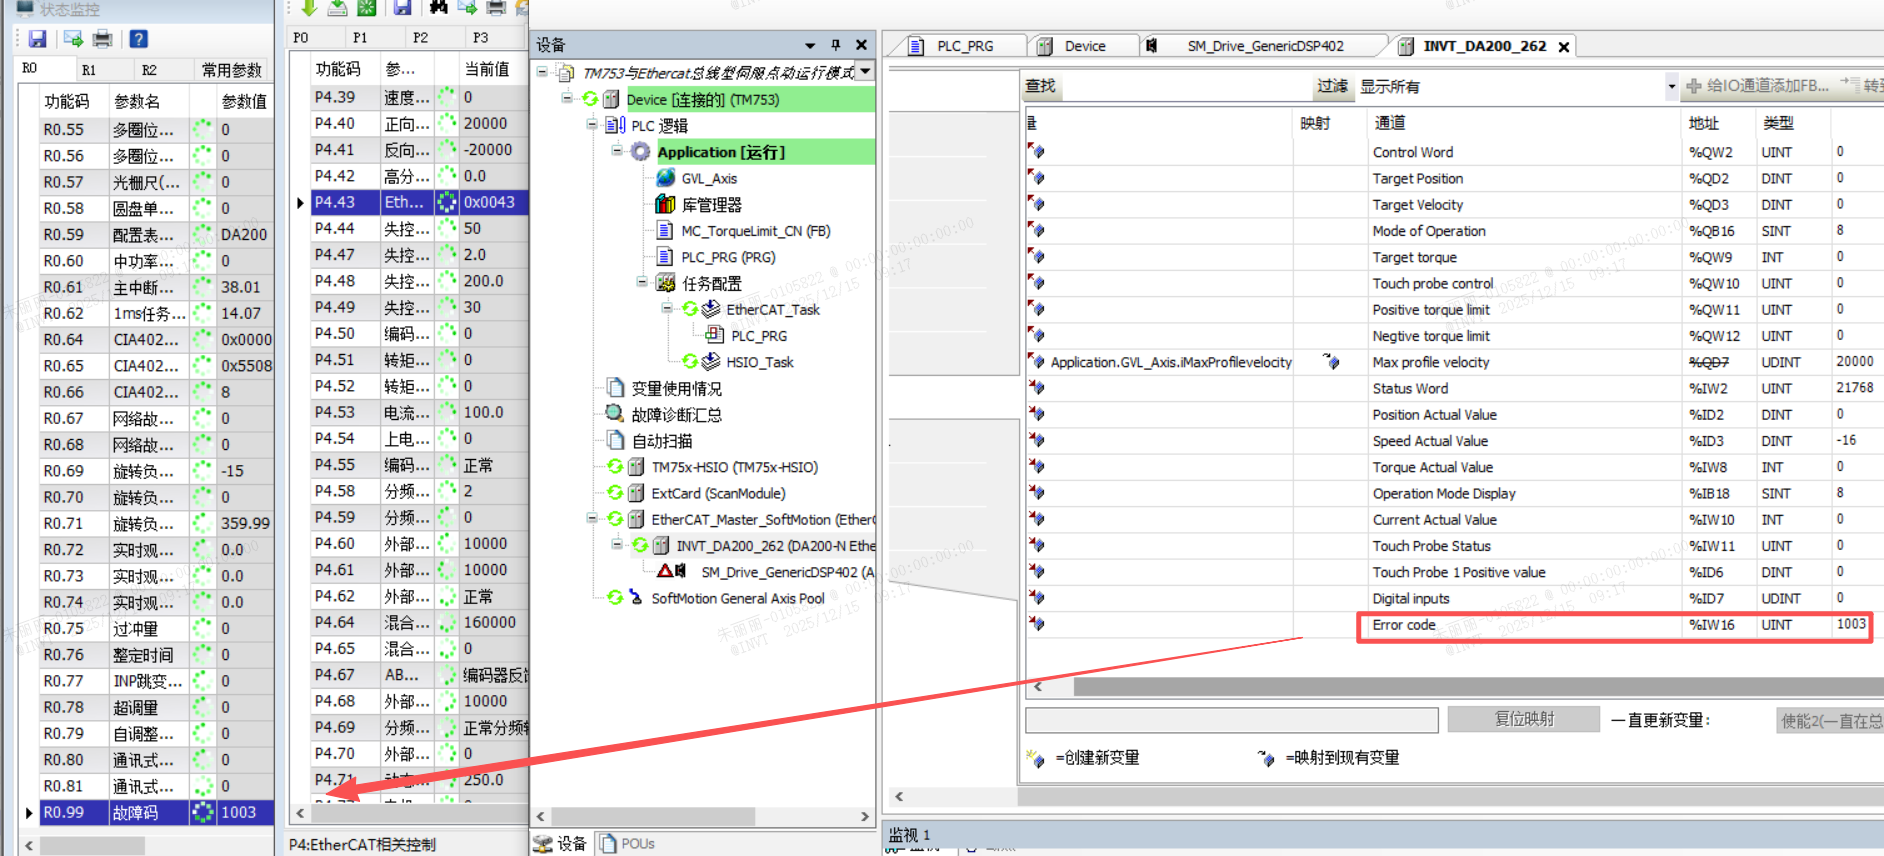Click the 复位映射 button
Viewport: 1884px width, 856px height.
1524,719
